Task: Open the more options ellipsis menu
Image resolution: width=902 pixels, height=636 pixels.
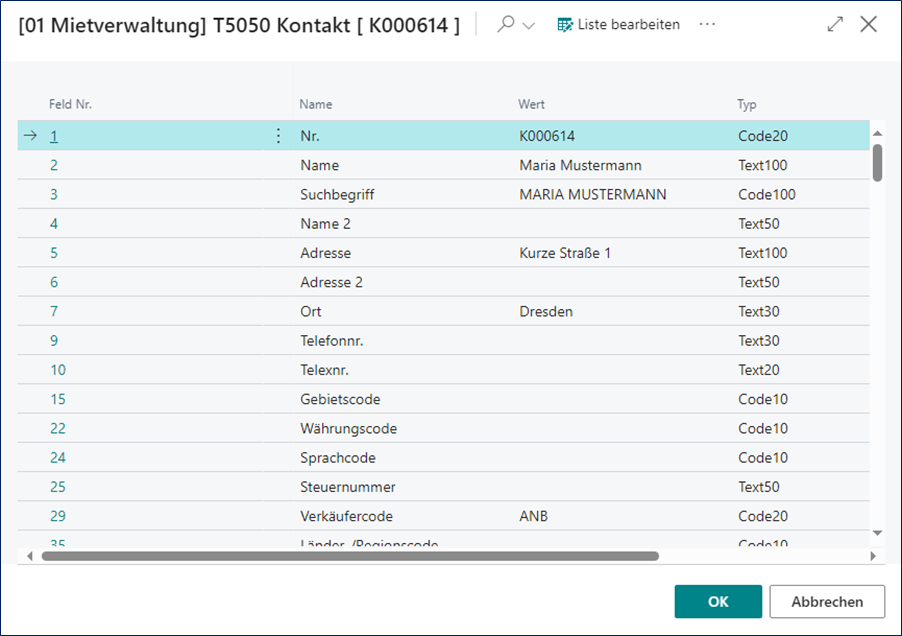Action: pyautogui.click(x=708, y=24)
